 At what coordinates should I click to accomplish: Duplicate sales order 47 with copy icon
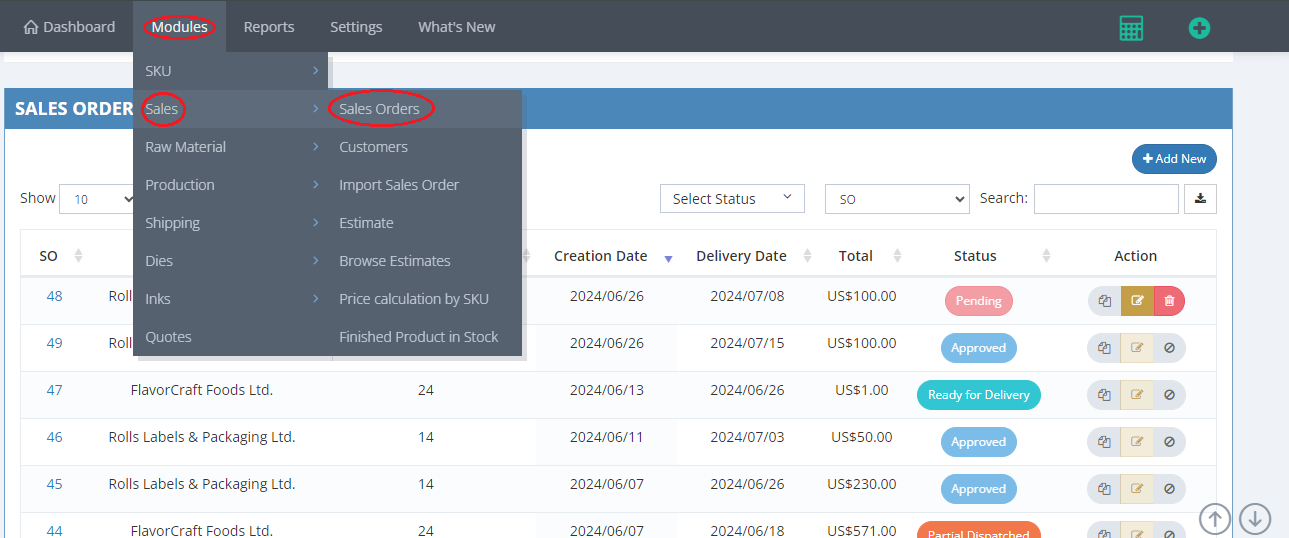(x=1104, y=395)
